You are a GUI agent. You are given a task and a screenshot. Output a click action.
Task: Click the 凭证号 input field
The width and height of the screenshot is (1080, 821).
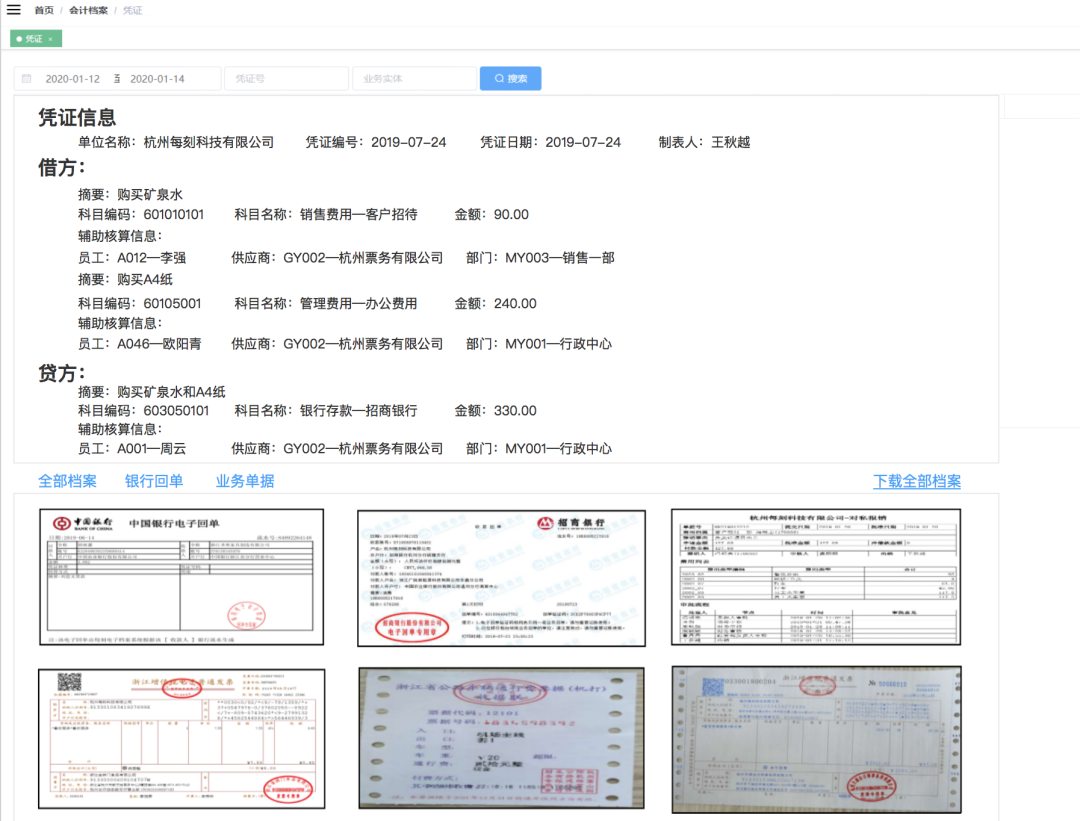coord(285,78)
